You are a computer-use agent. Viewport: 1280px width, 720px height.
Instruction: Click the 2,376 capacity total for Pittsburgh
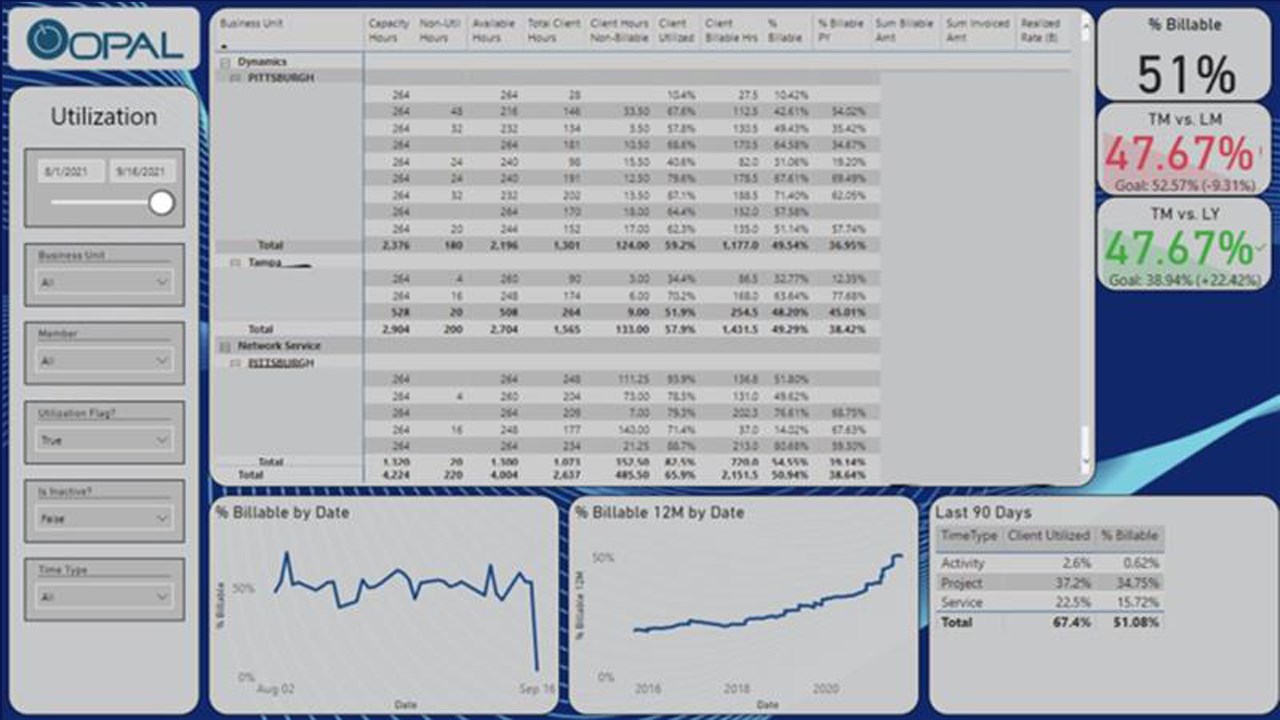pos(397,245)
